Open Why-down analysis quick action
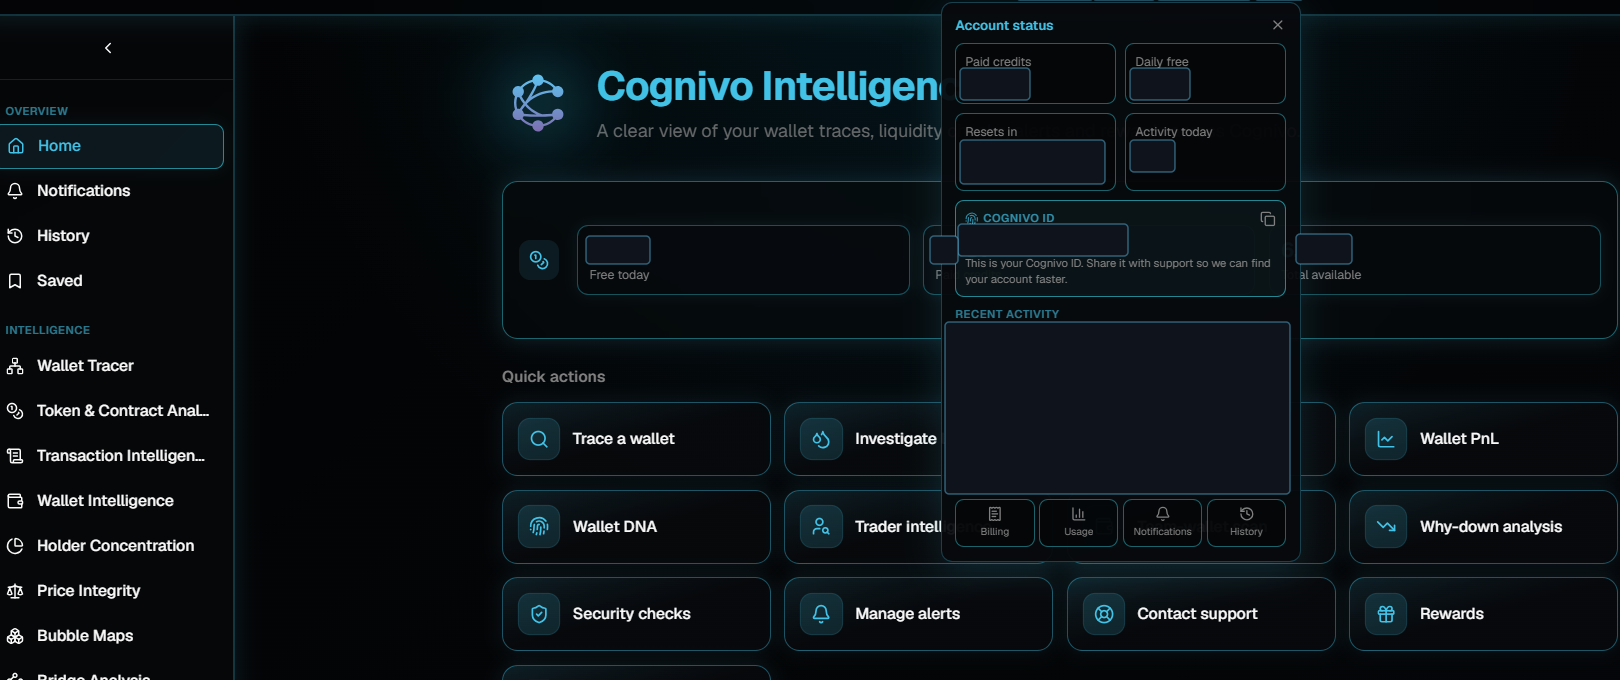The width and height of the screenshot is (1620, 680). [1483, 527]
